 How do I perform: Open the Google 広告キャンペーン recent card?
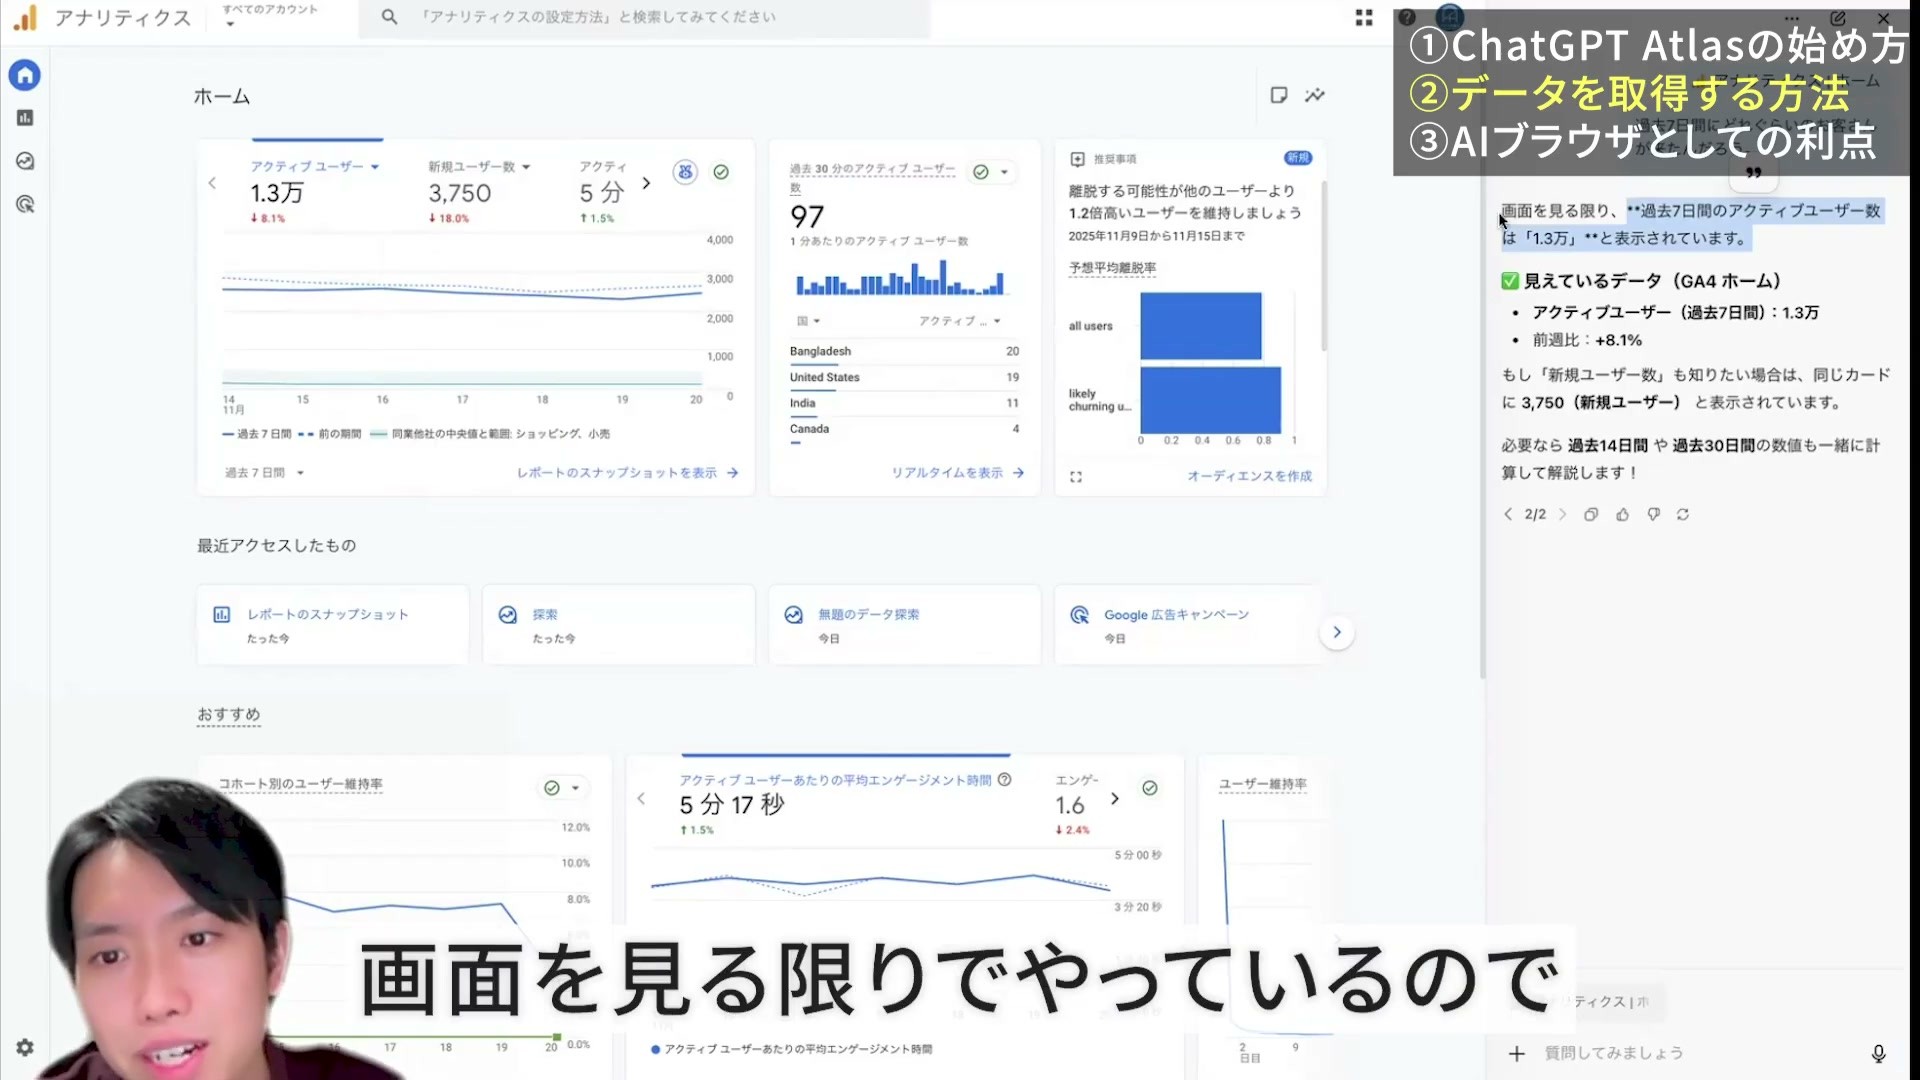point(1188,625)
